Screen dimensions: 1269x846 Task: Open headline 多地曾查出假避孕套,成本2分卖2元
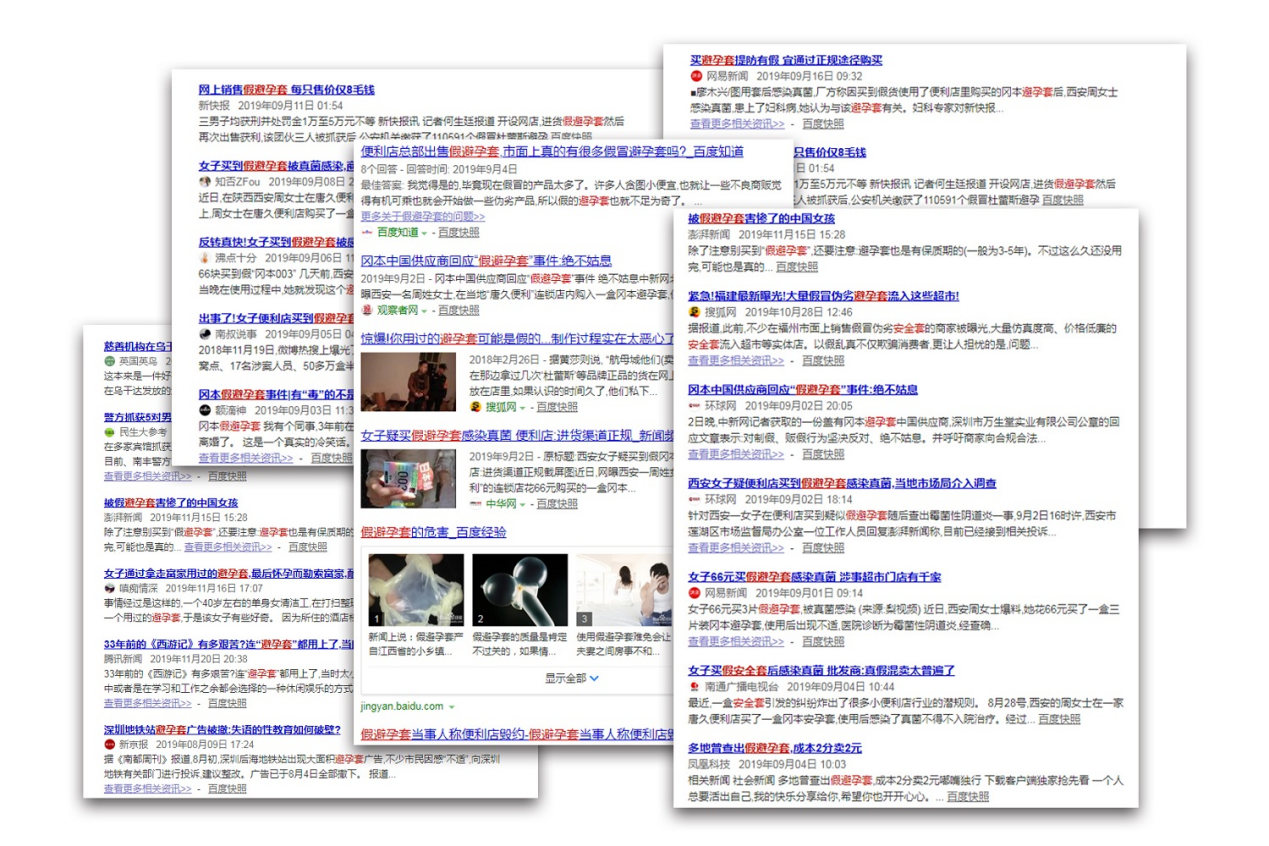(x=774, y=748)
